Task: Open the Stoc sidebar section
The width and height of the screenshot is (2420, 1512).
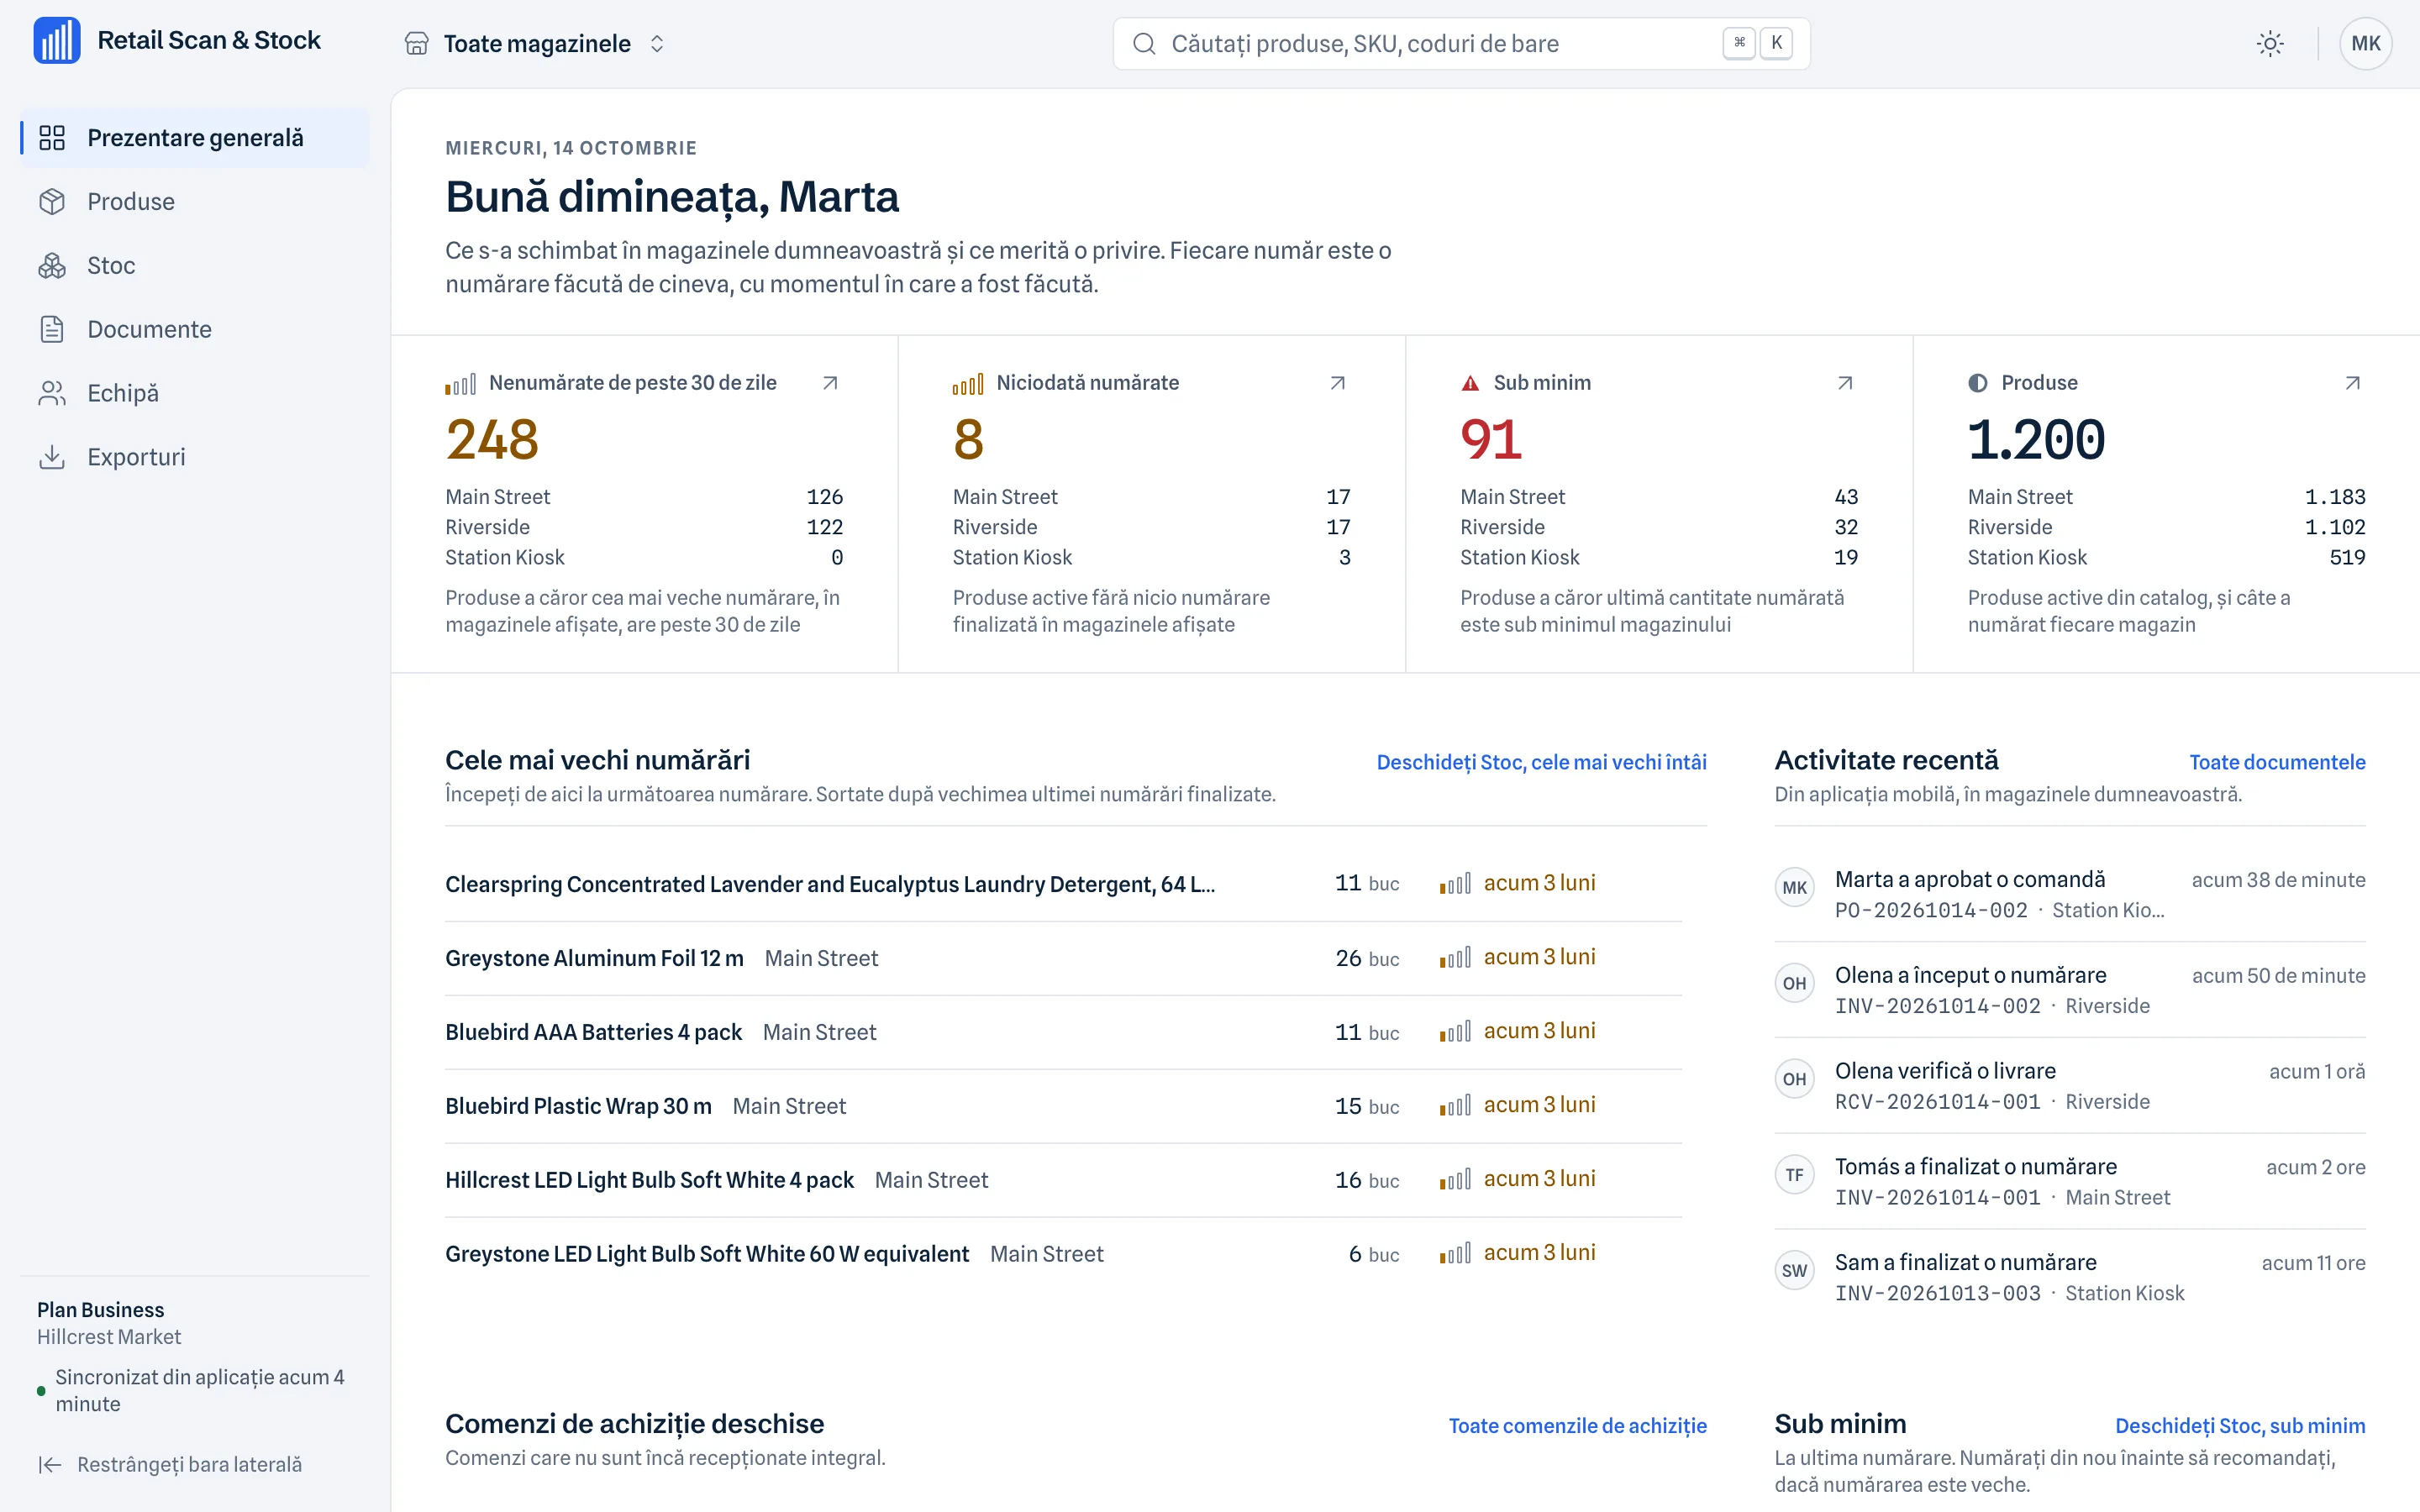Action: point(195,266)
